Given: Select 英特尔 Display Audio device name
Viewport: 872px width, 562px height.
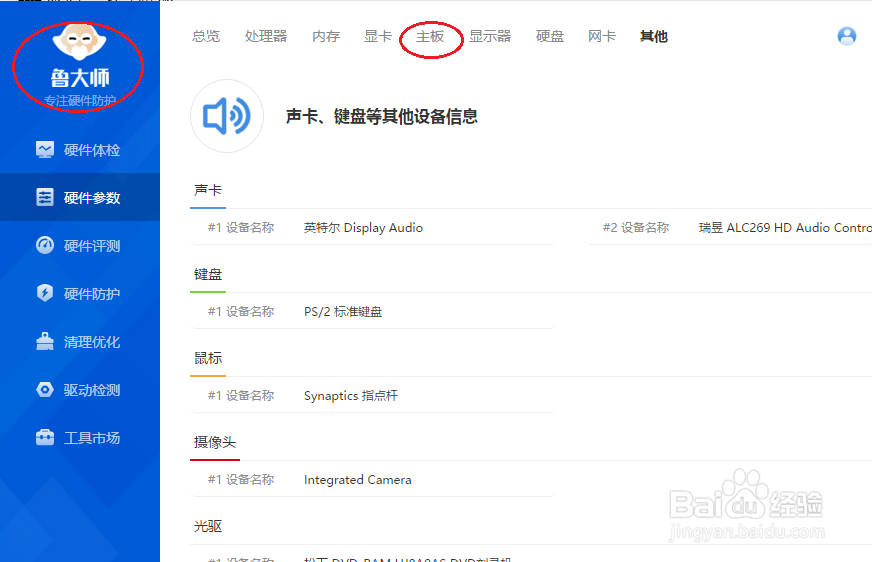Looking at the screenshot, I should point(363,227).
